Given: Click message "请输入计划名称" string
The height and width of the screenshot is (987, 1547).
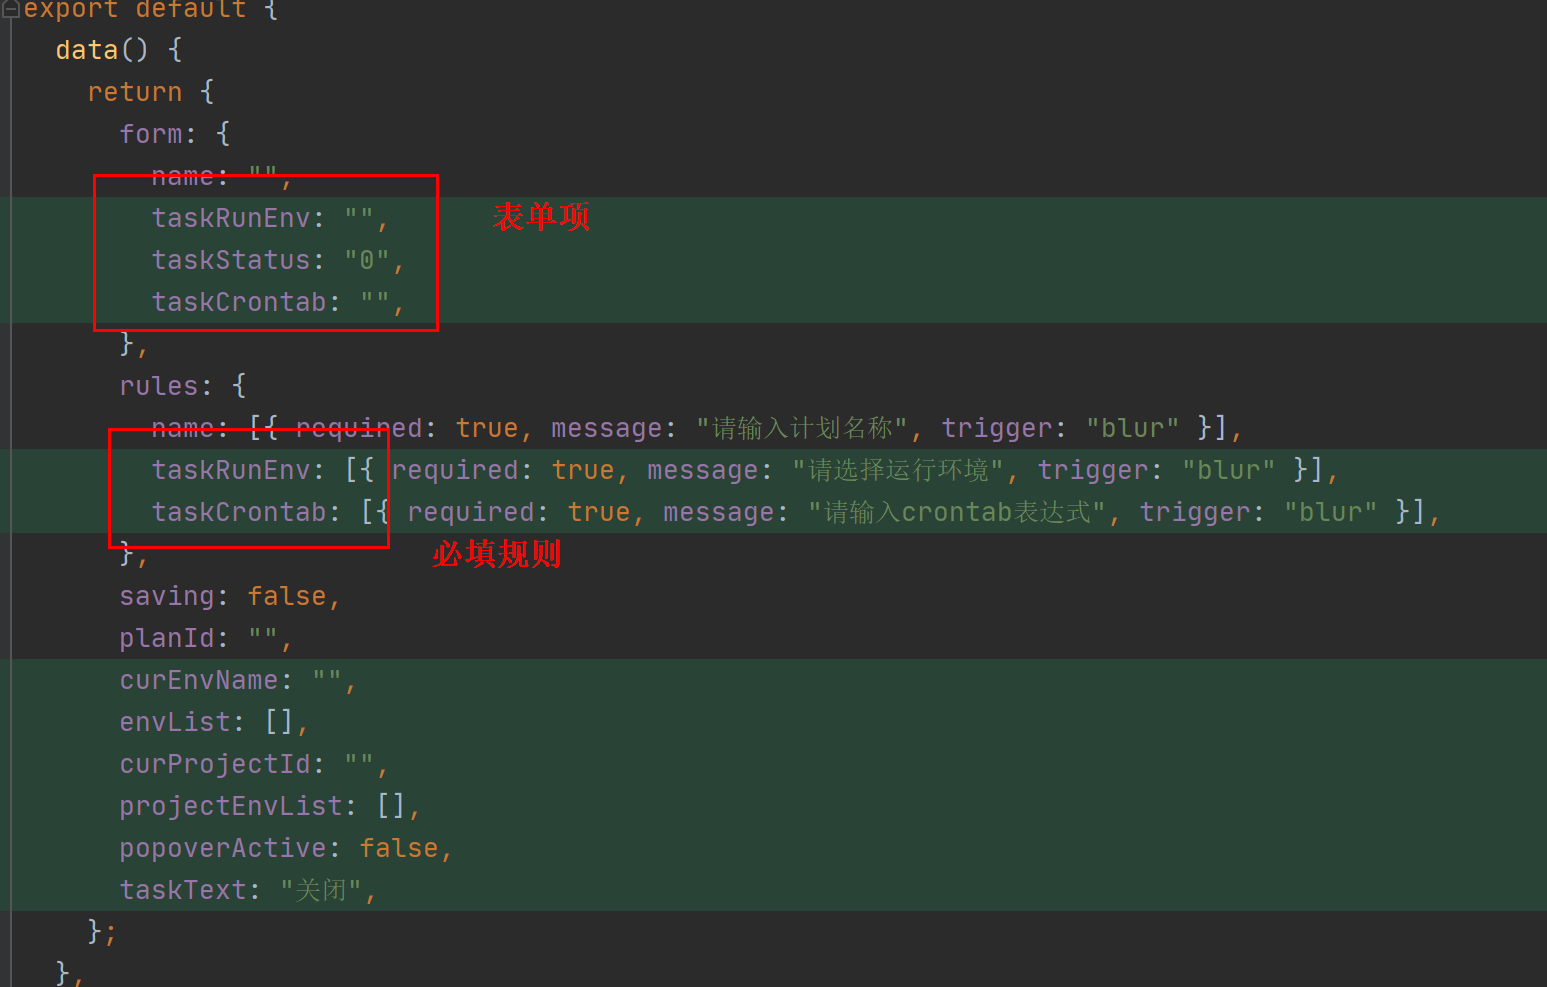Looking at the screenshot, I should 802,428.
